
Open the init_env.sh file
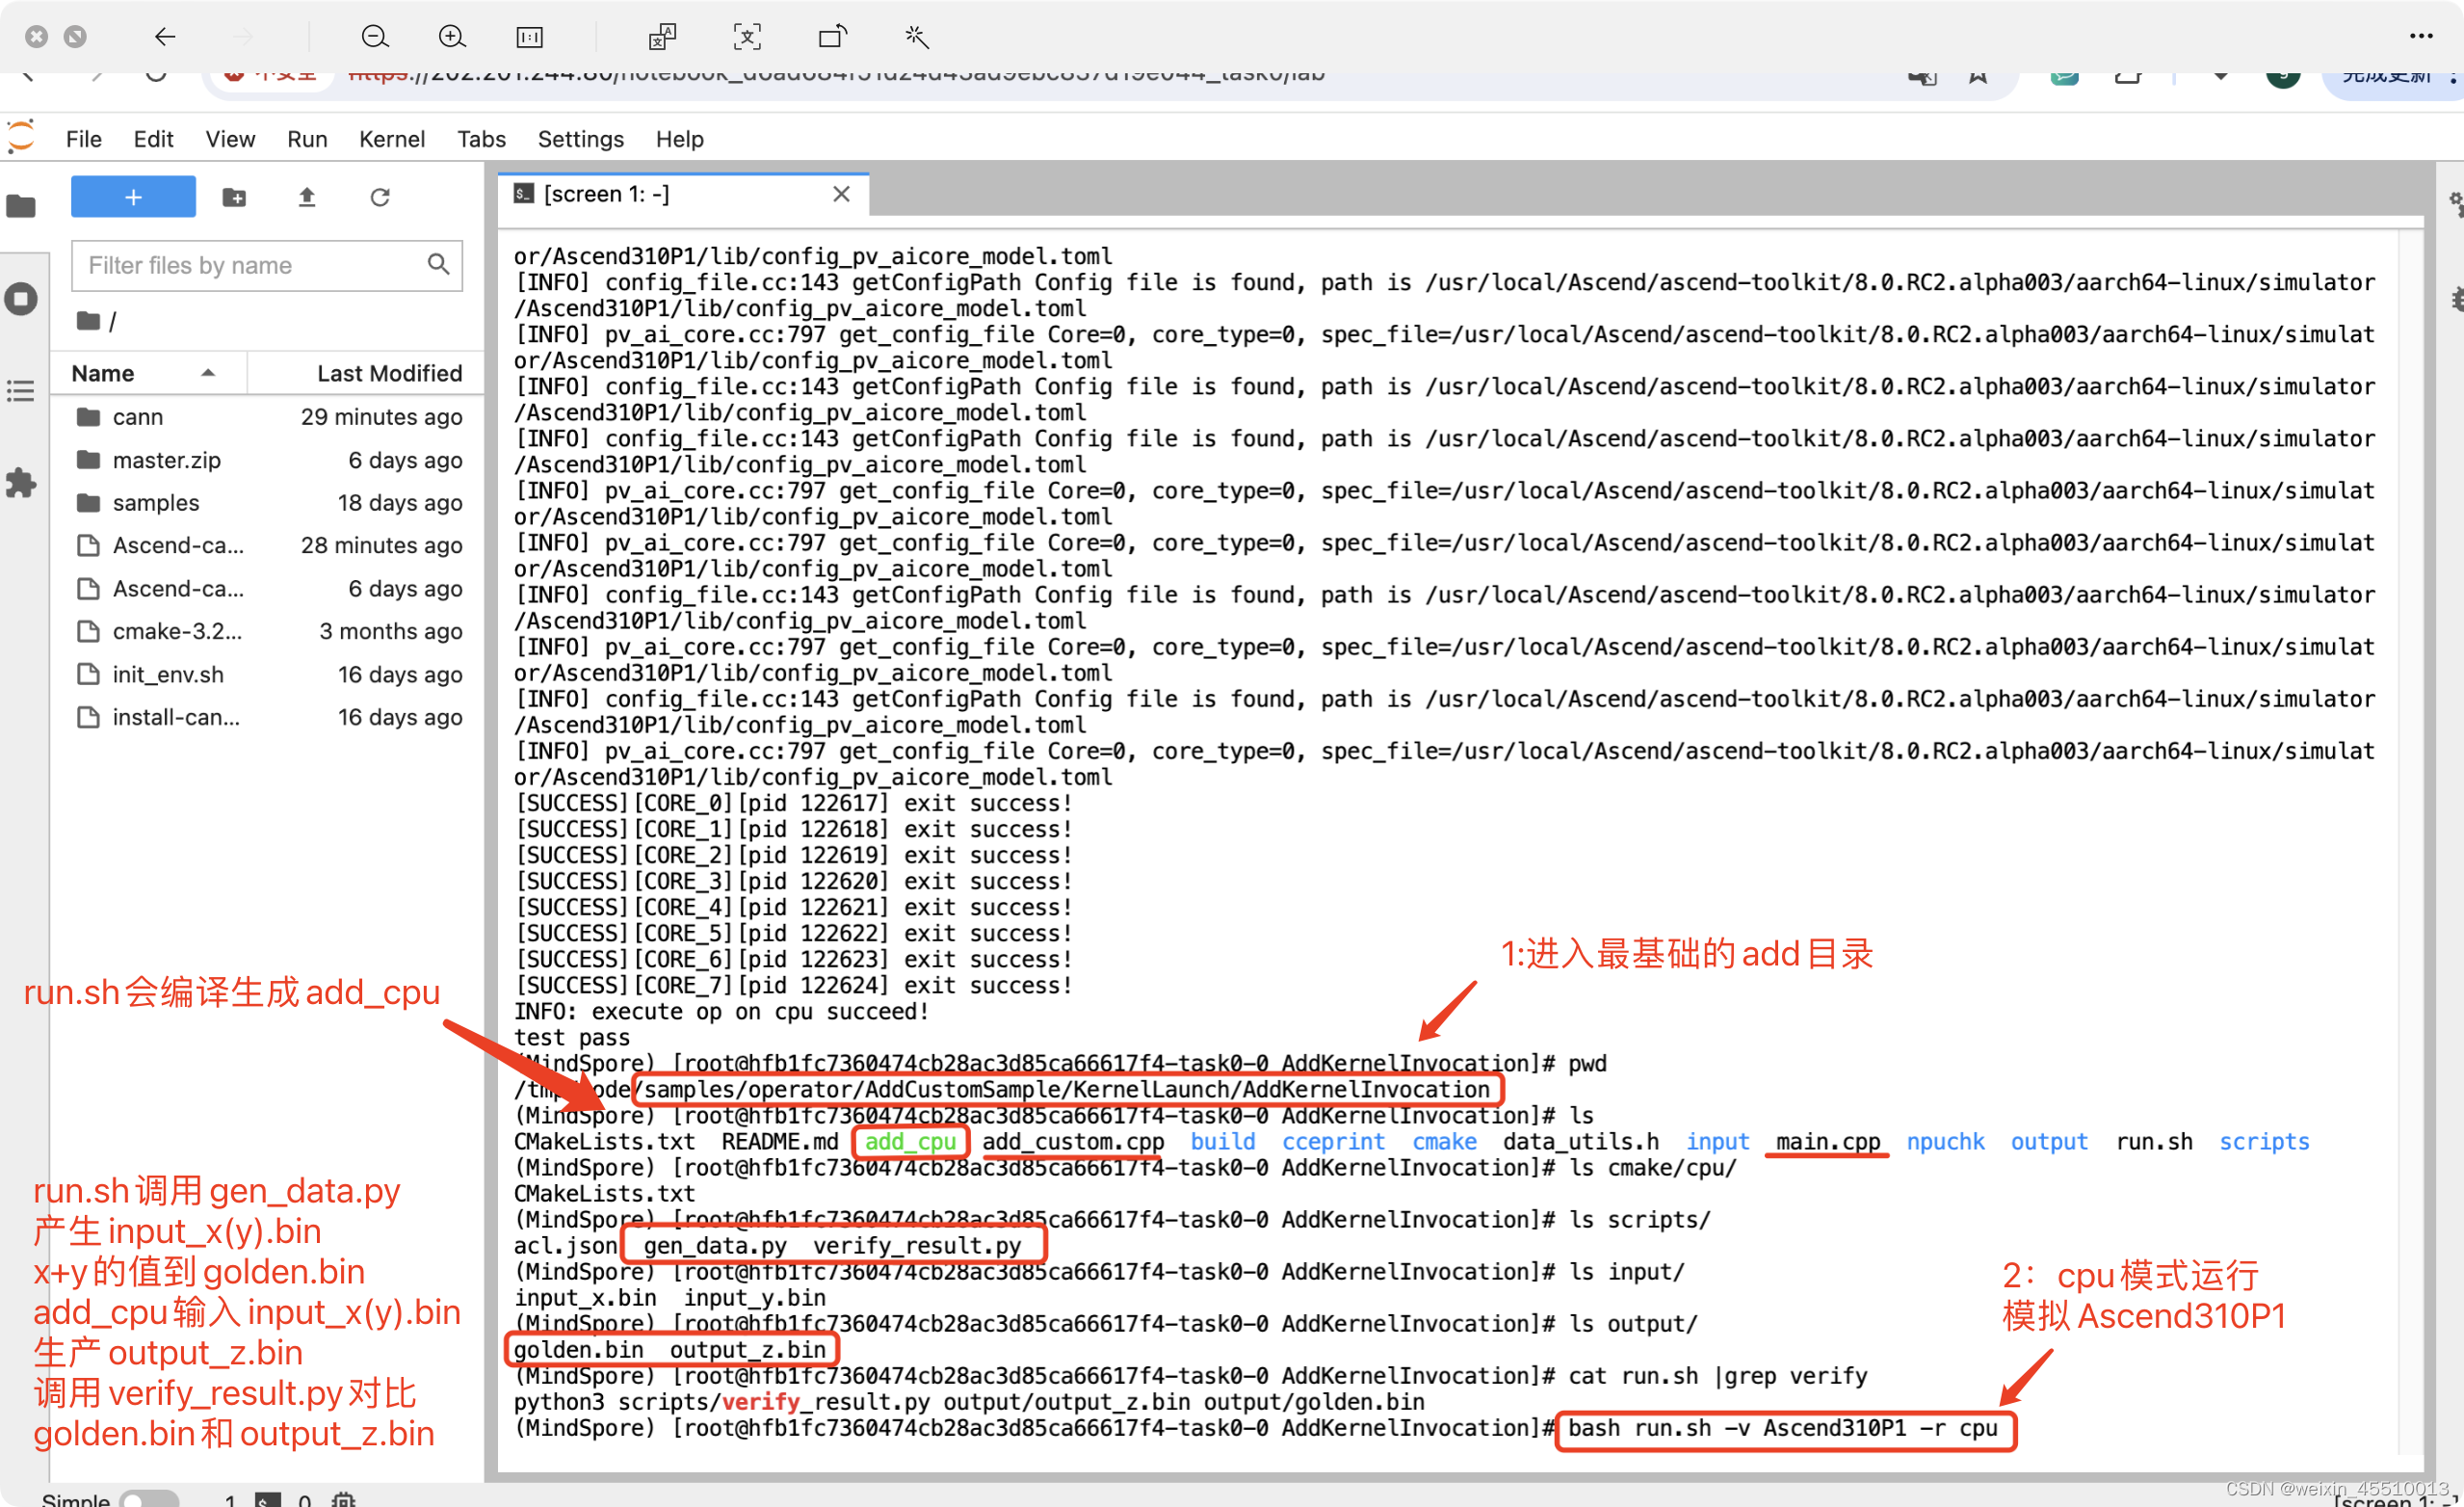pyautogui.click(x=168, y=674)
